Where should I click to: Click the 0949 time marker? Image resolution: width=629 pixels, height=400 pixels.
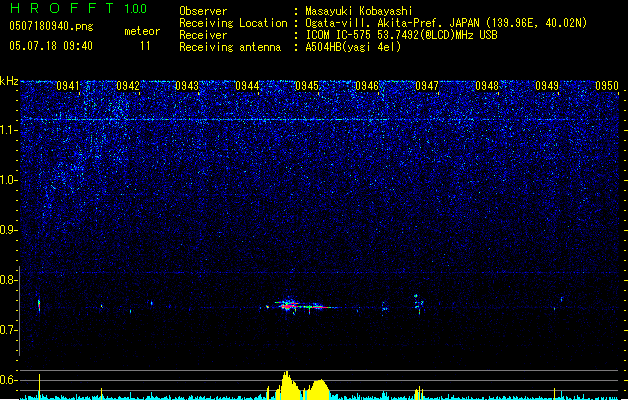547,86
